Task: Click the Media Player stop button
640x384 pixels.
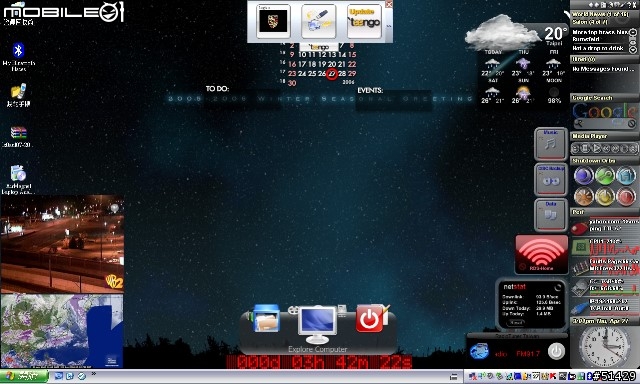Action: point(585,149)
